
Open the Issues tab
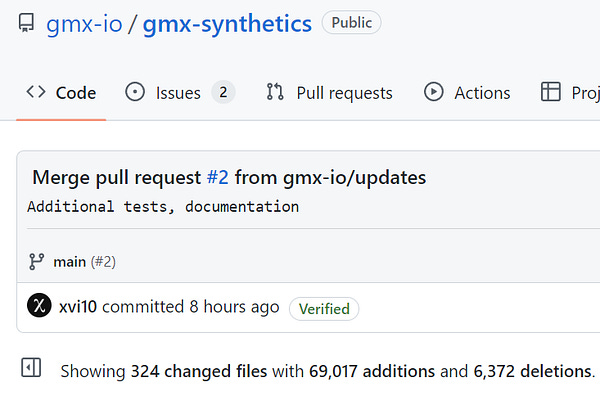pos(180,93)
